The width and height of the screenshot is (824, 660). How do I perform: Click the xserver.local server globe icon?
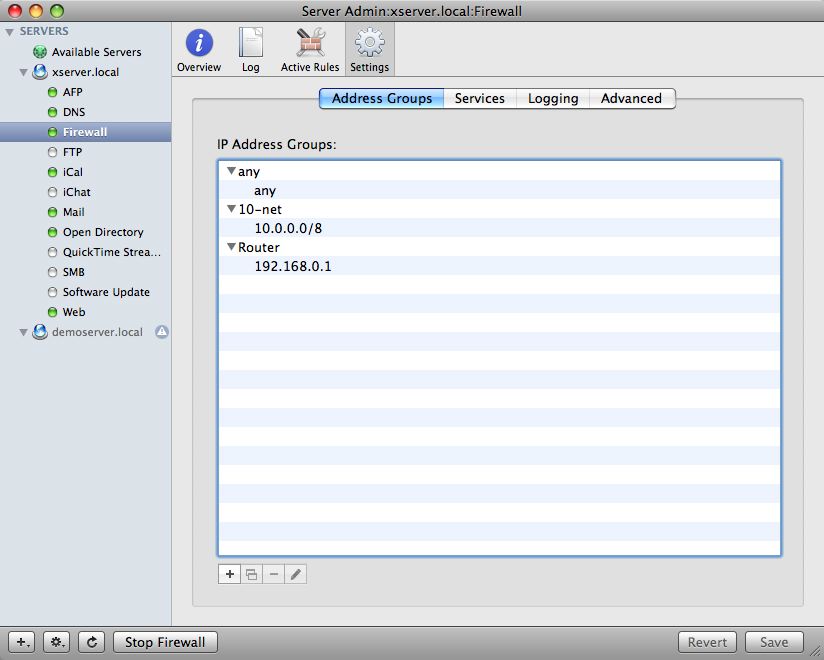coord(40,72)
